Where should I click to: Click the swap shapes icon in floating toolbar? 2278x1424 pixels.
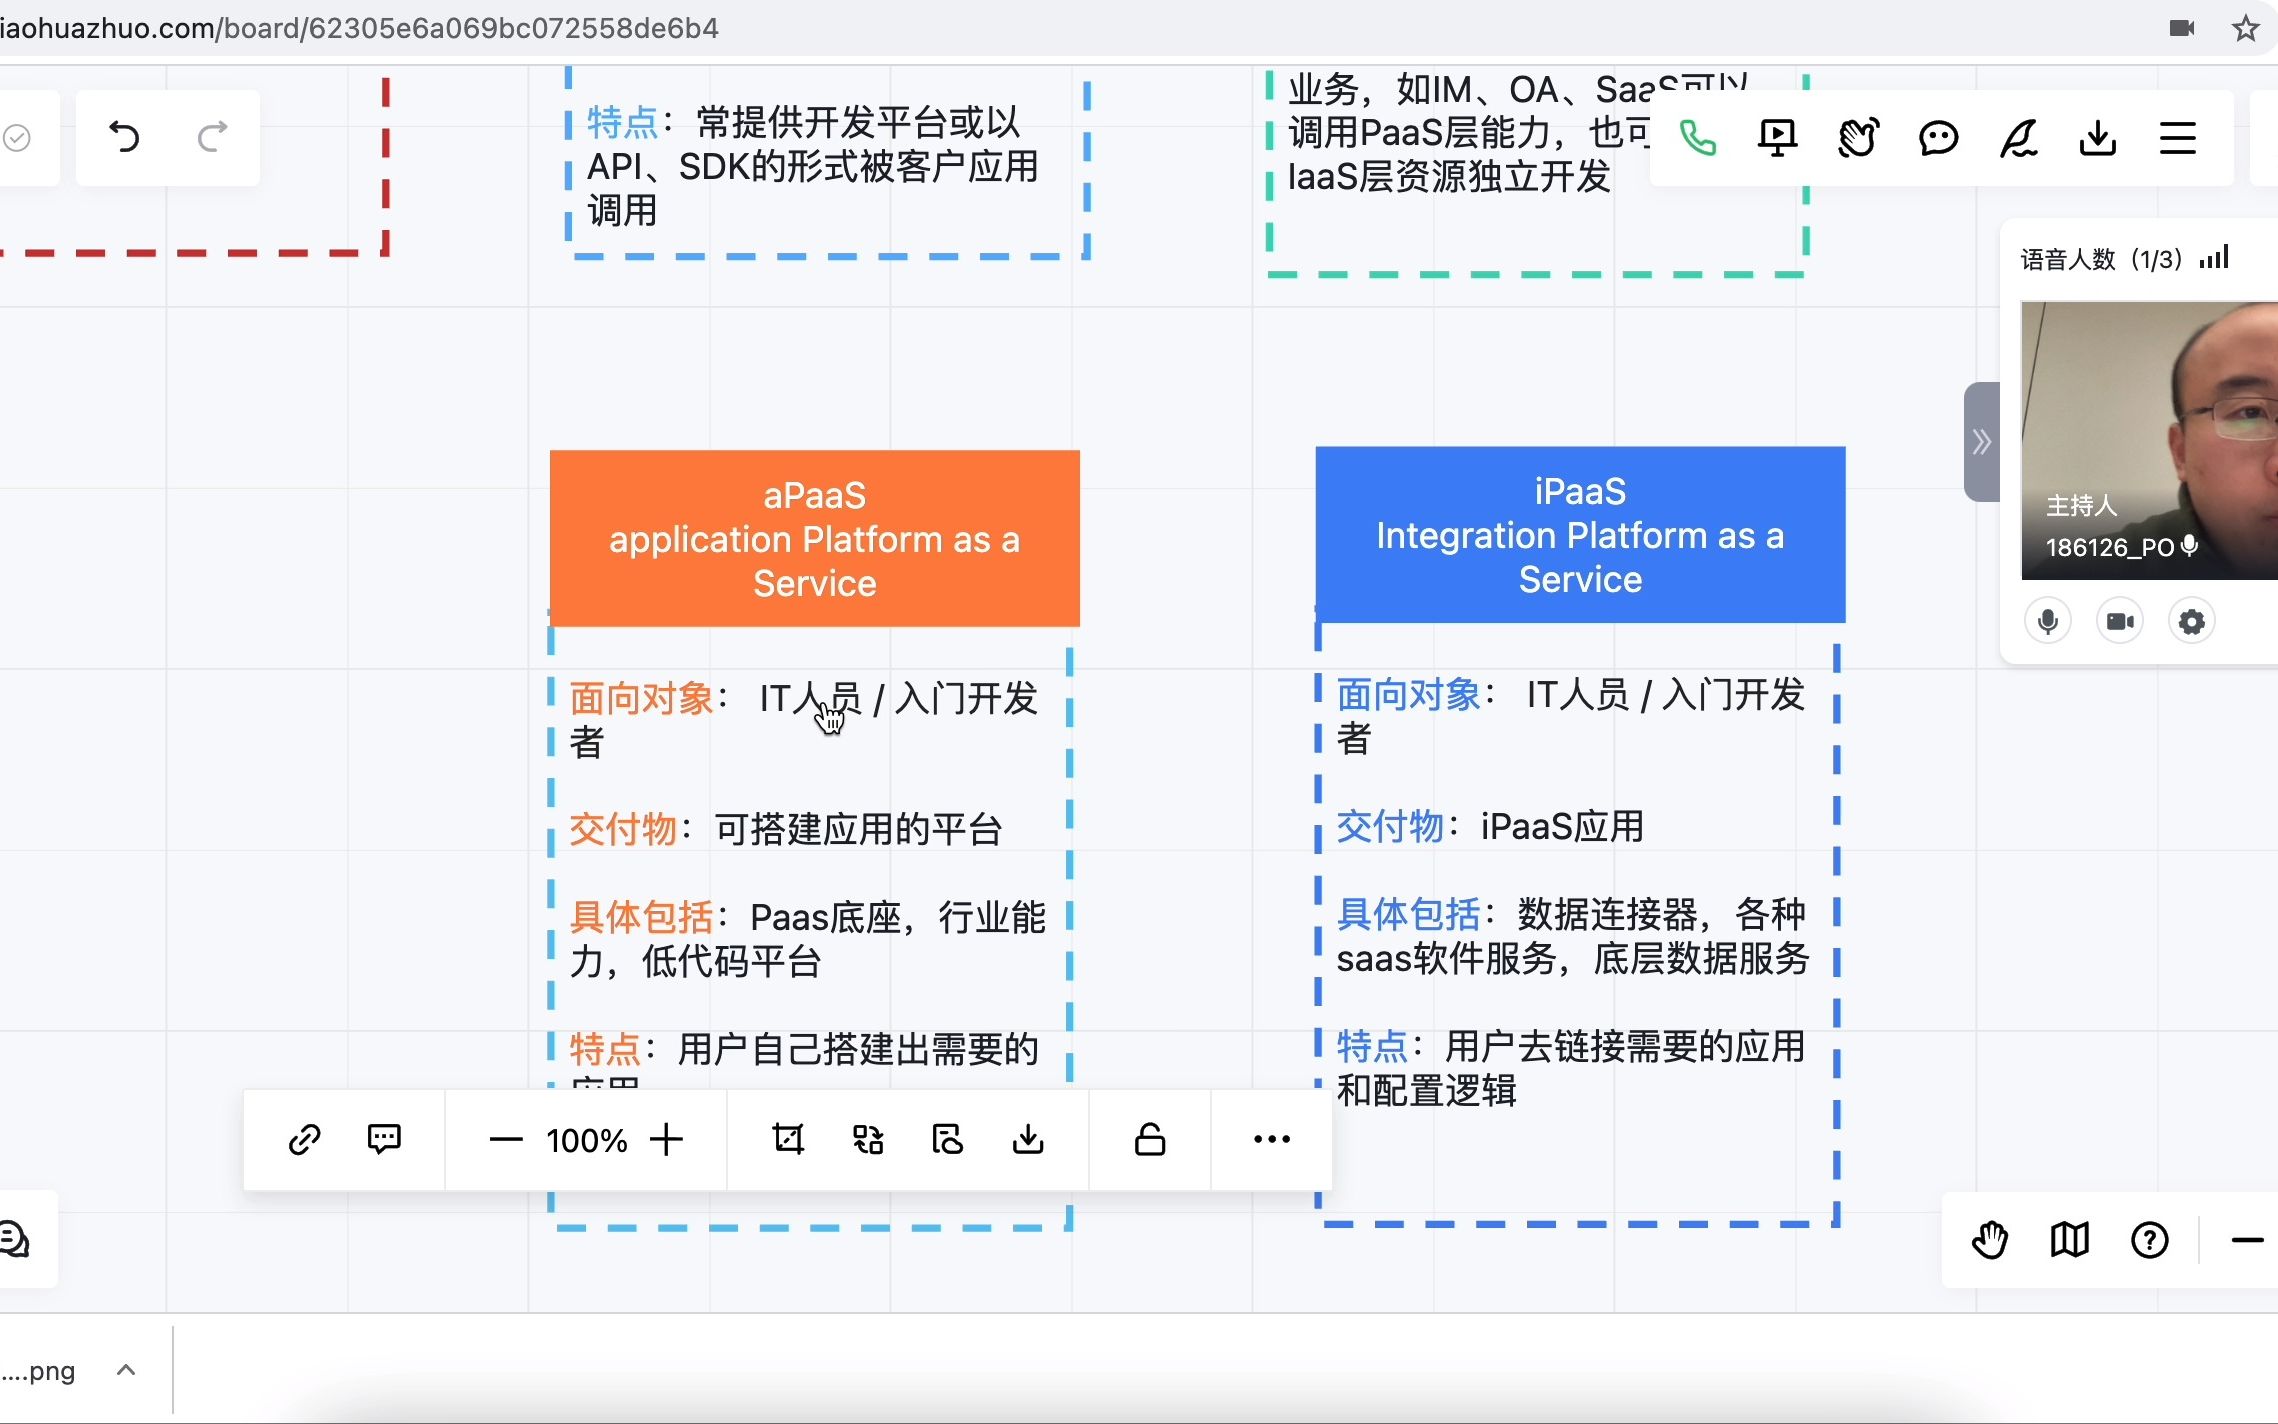[868, 1140]
